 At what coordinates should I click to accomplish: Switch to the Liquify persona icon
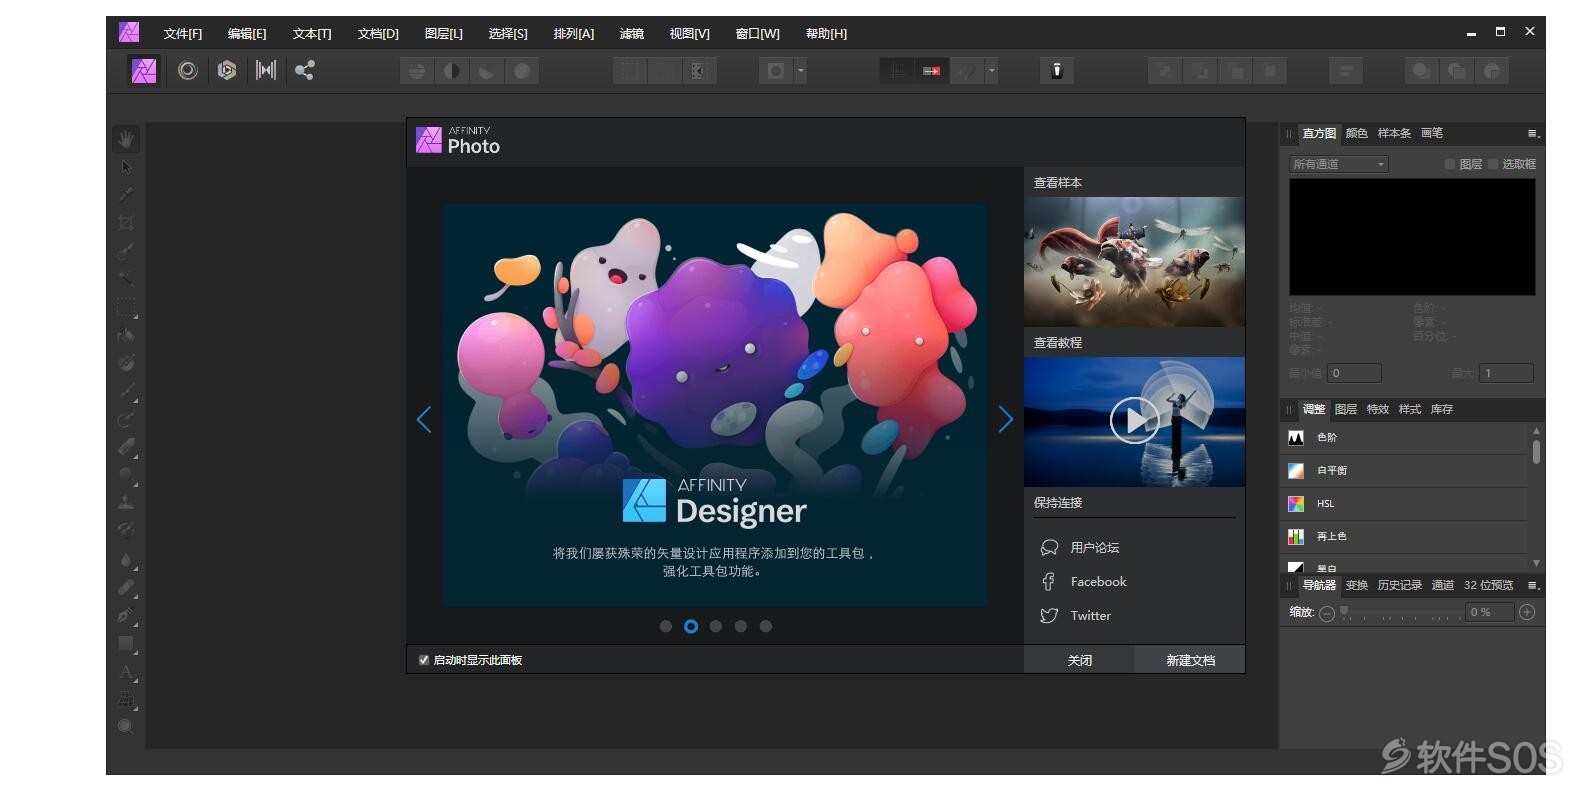tap(187, 71)
